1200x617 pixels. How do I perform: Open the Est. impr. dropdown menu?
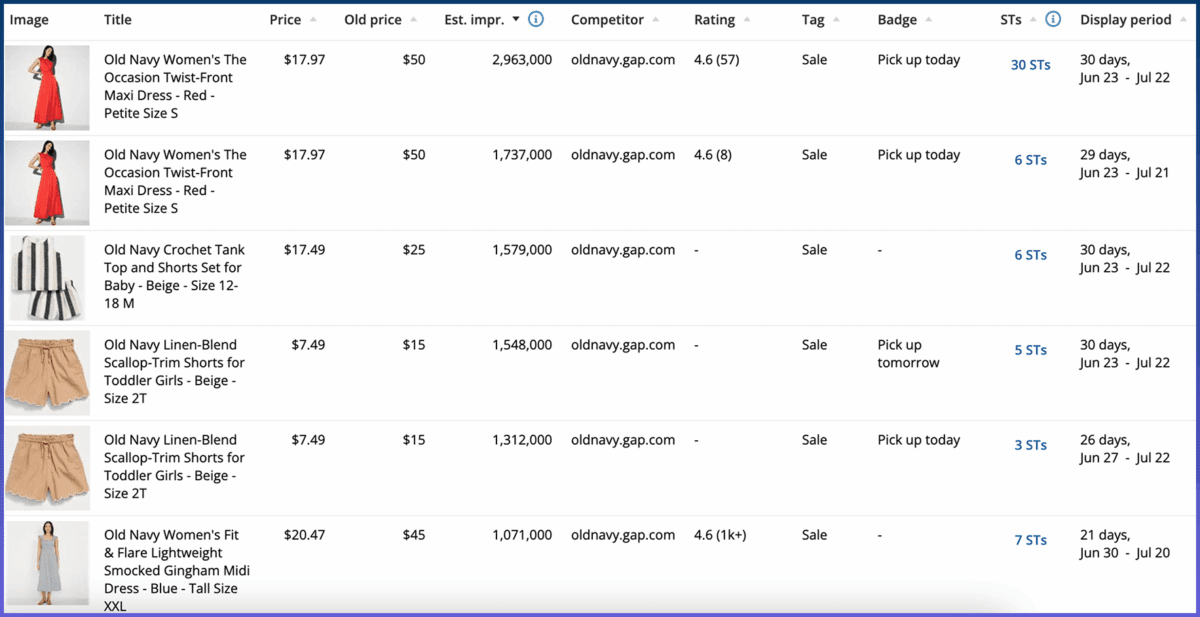pos(516,19)
